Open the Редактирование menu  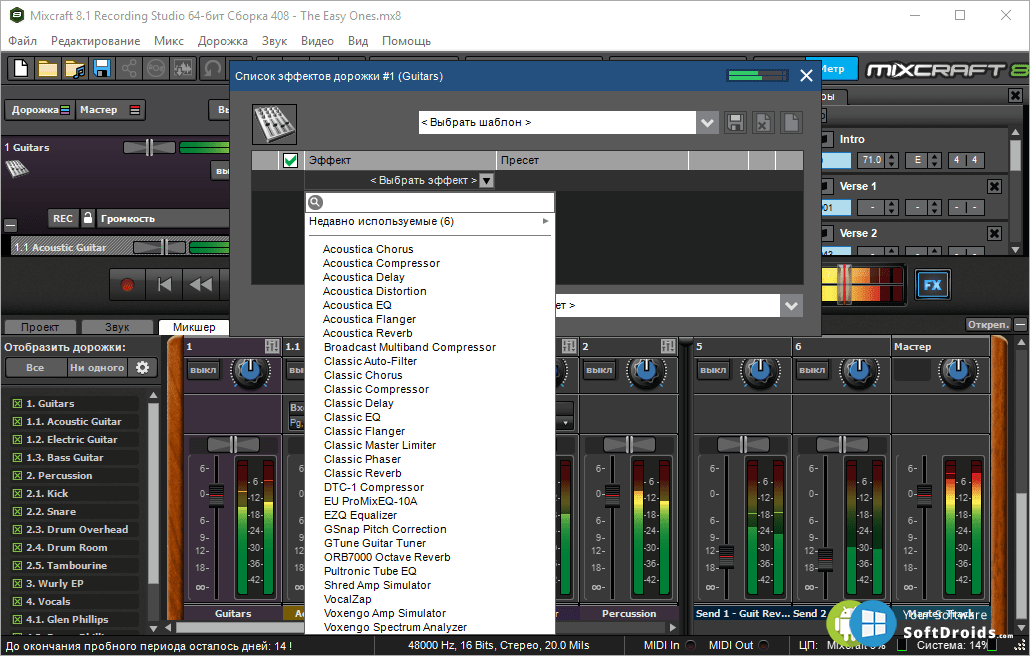(x=95, y=41)
